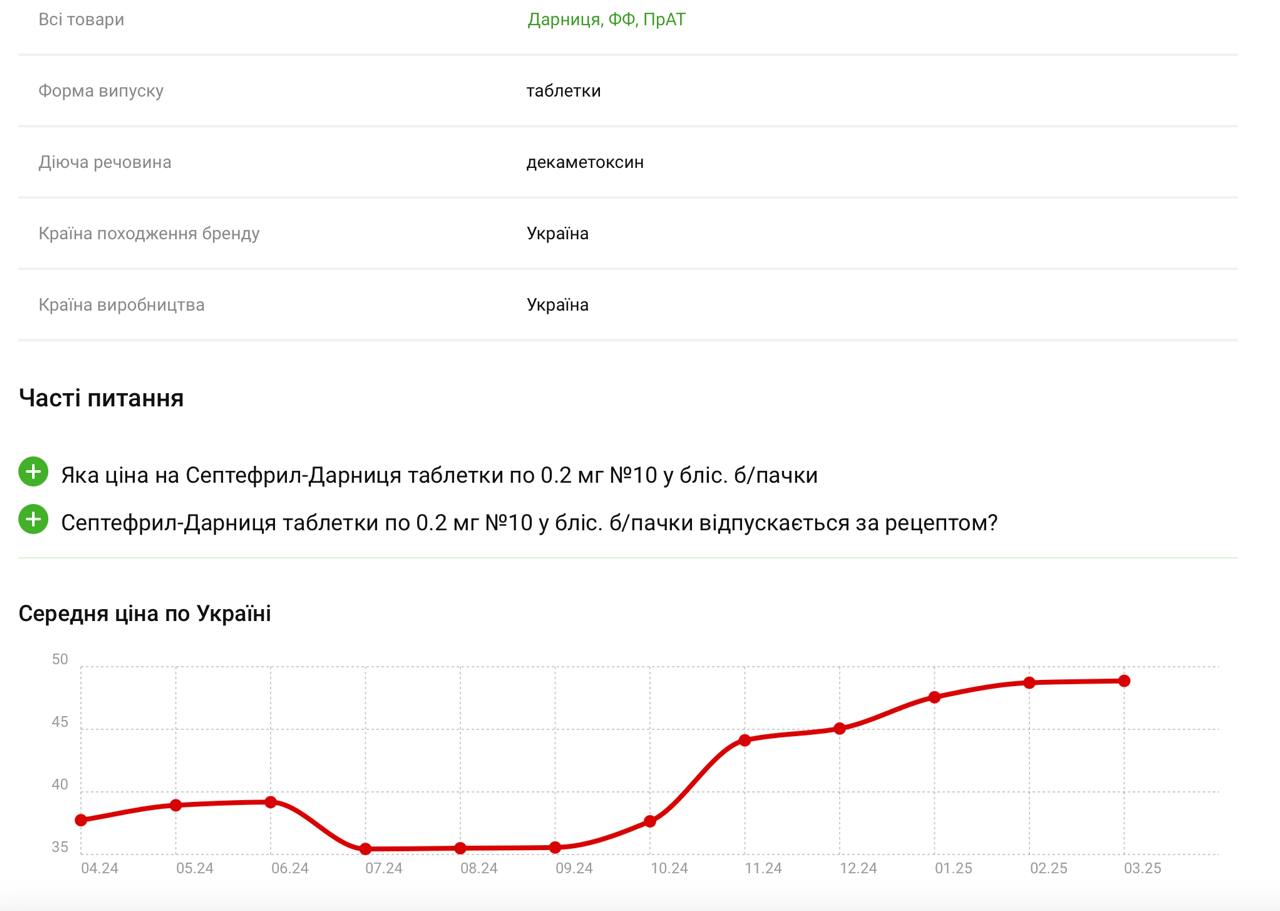Click the 'Середня ціна по Україні' heading

(145, 614)
